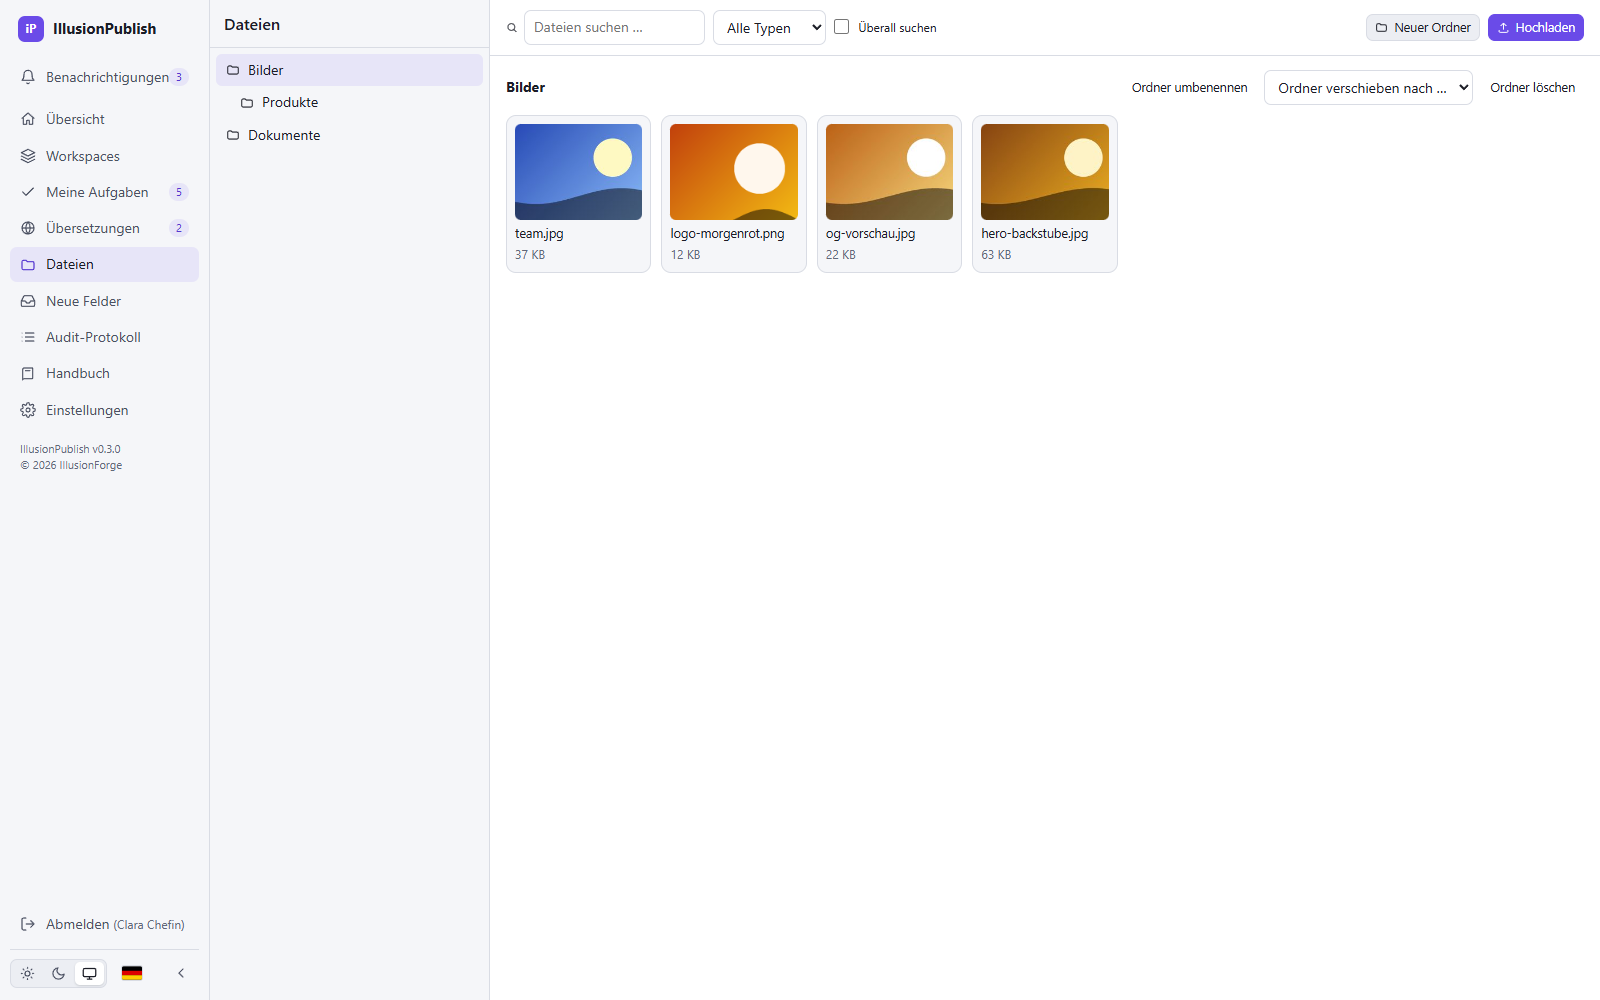
Task: Open Audit-Protokoll section
Action: (104, 337)
